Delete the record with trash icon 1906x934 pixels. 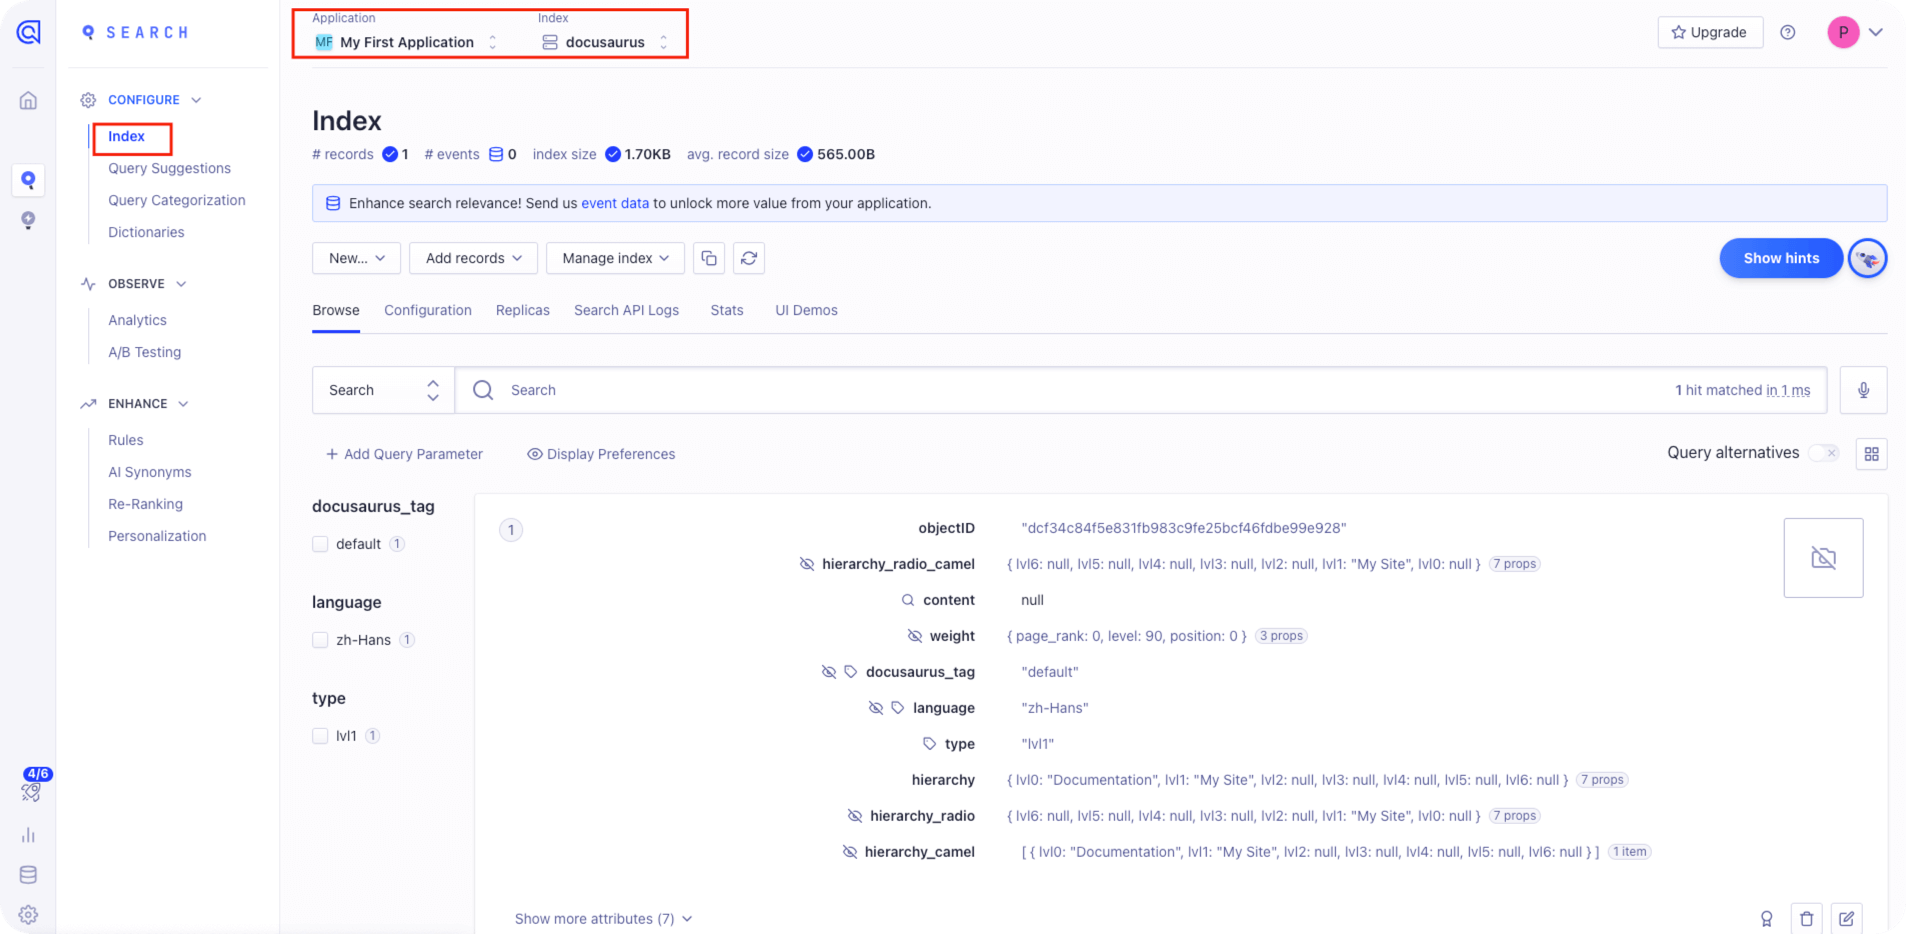(1807, 919)
